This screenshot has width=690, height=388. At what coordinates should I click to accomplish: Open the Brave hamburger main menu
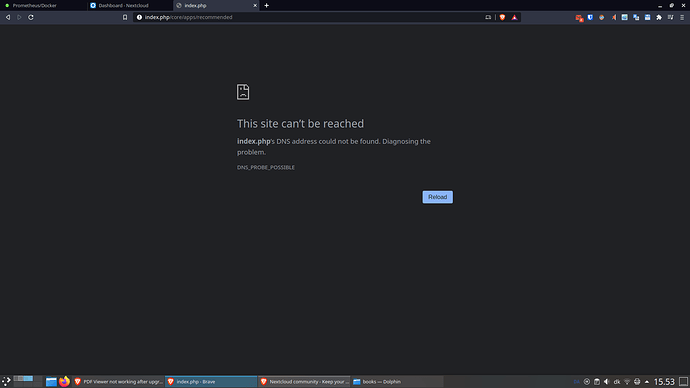(682, 17)
